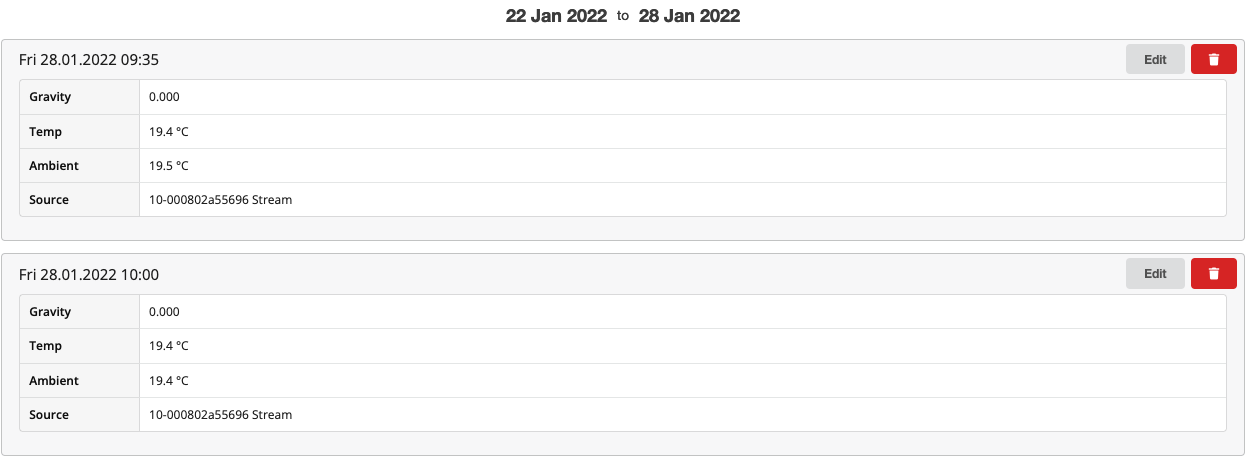The height and width of the screenshot is (470, 1254).
Task: Delete the 09:35 reading with trash icon
Action: tap(1213, 59)
